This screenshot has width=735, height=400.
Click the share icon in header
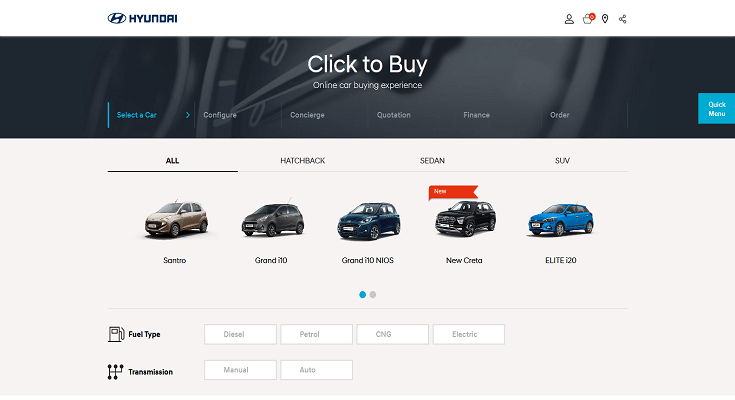tap(622, 19)
